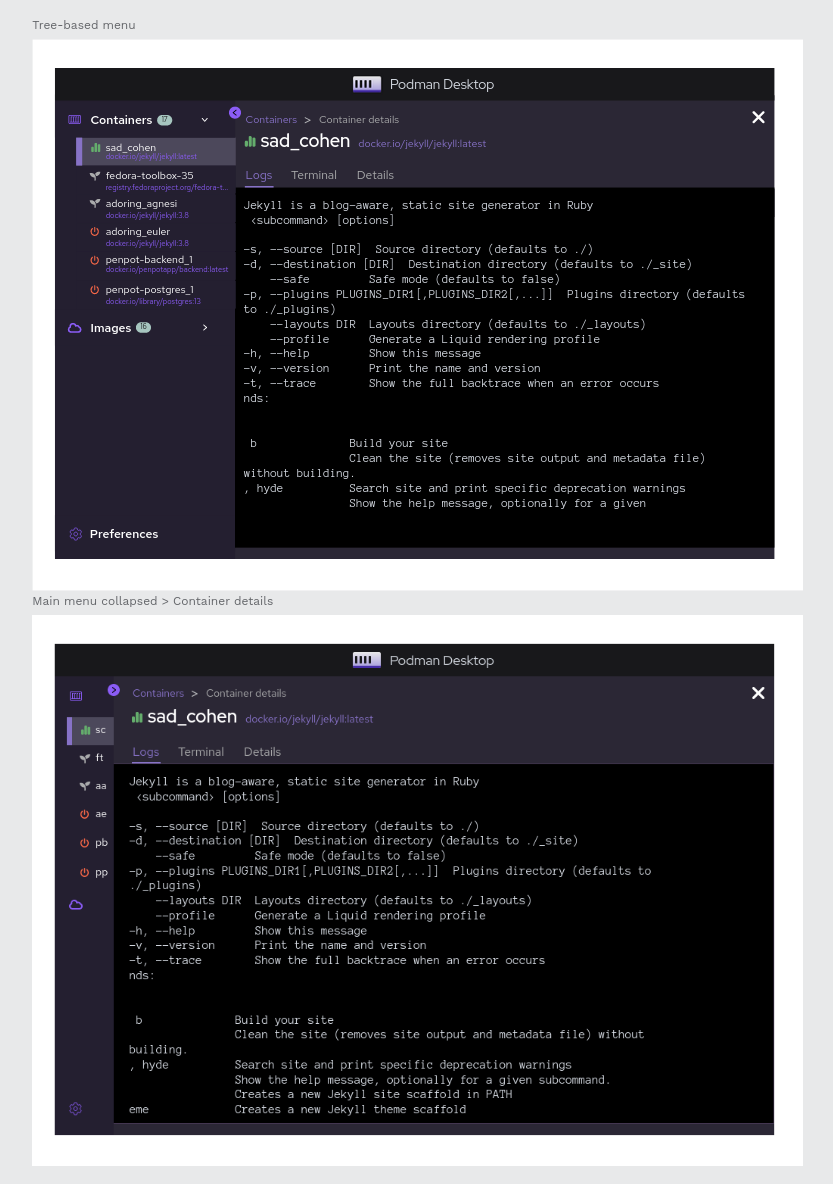The width and height of the screenshot is (833, 1184).
Task: Expand the sidebar using the right chevron
Action: [113, 690]
